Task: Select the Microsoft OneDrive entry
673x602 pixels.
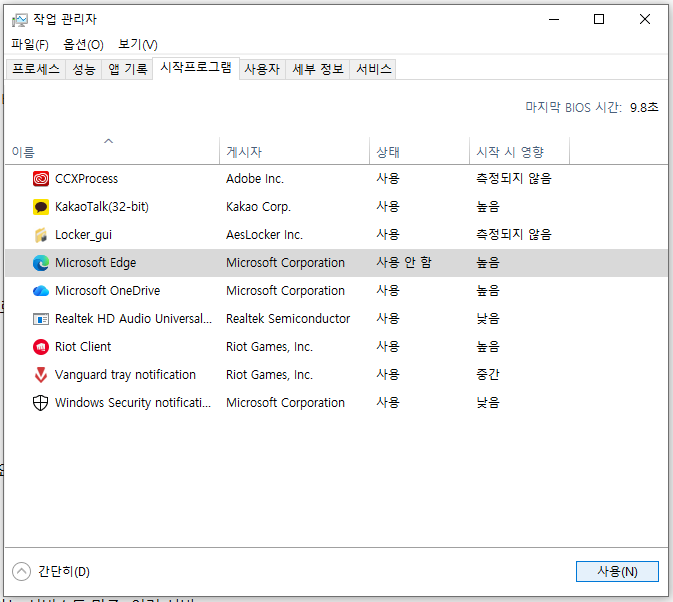Action: (x=107, y=291)
